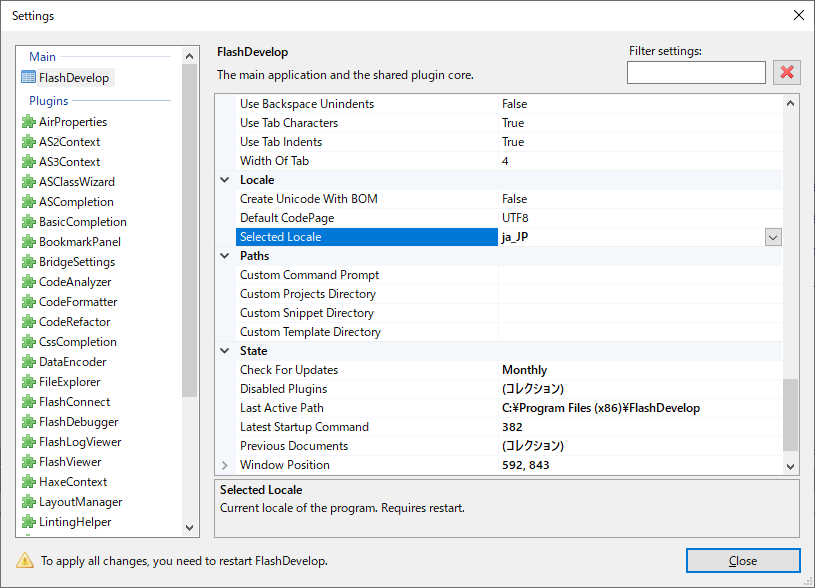Expand the Window Position property
The width and height of the screenshot is (815, 588).
[x=225, y=465]
